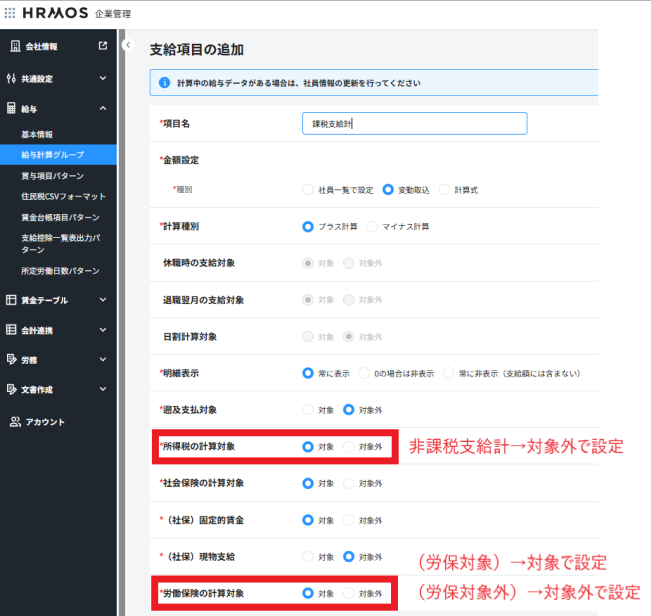Select マイナス計算 radio option
The width and height of the screenshot is (651, 616).
point(373,227)
